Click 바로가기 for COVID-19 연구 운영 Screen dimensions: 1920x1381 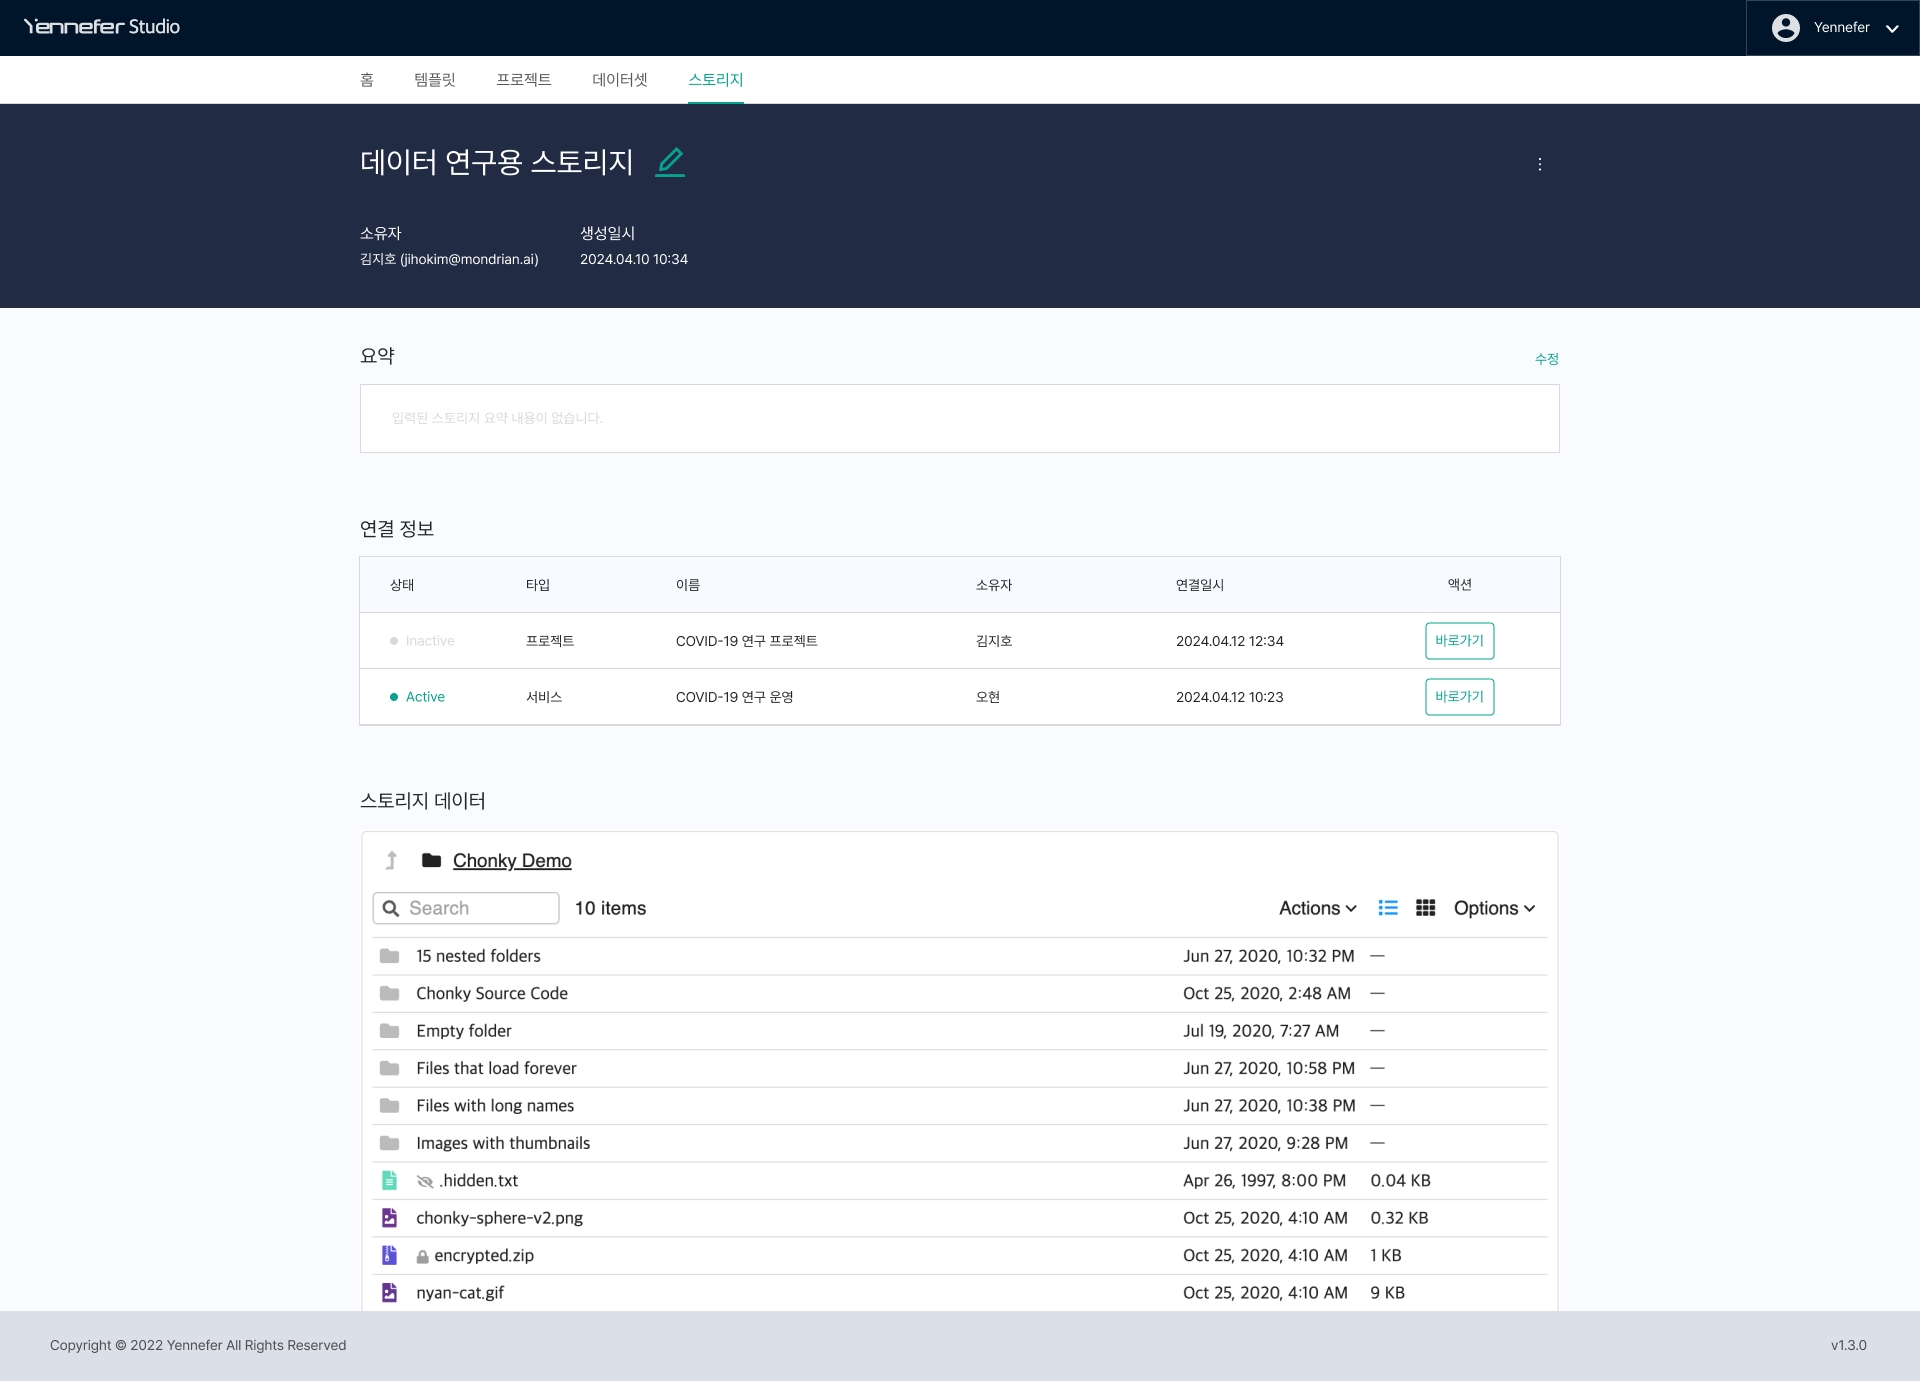pos(1459,697)
